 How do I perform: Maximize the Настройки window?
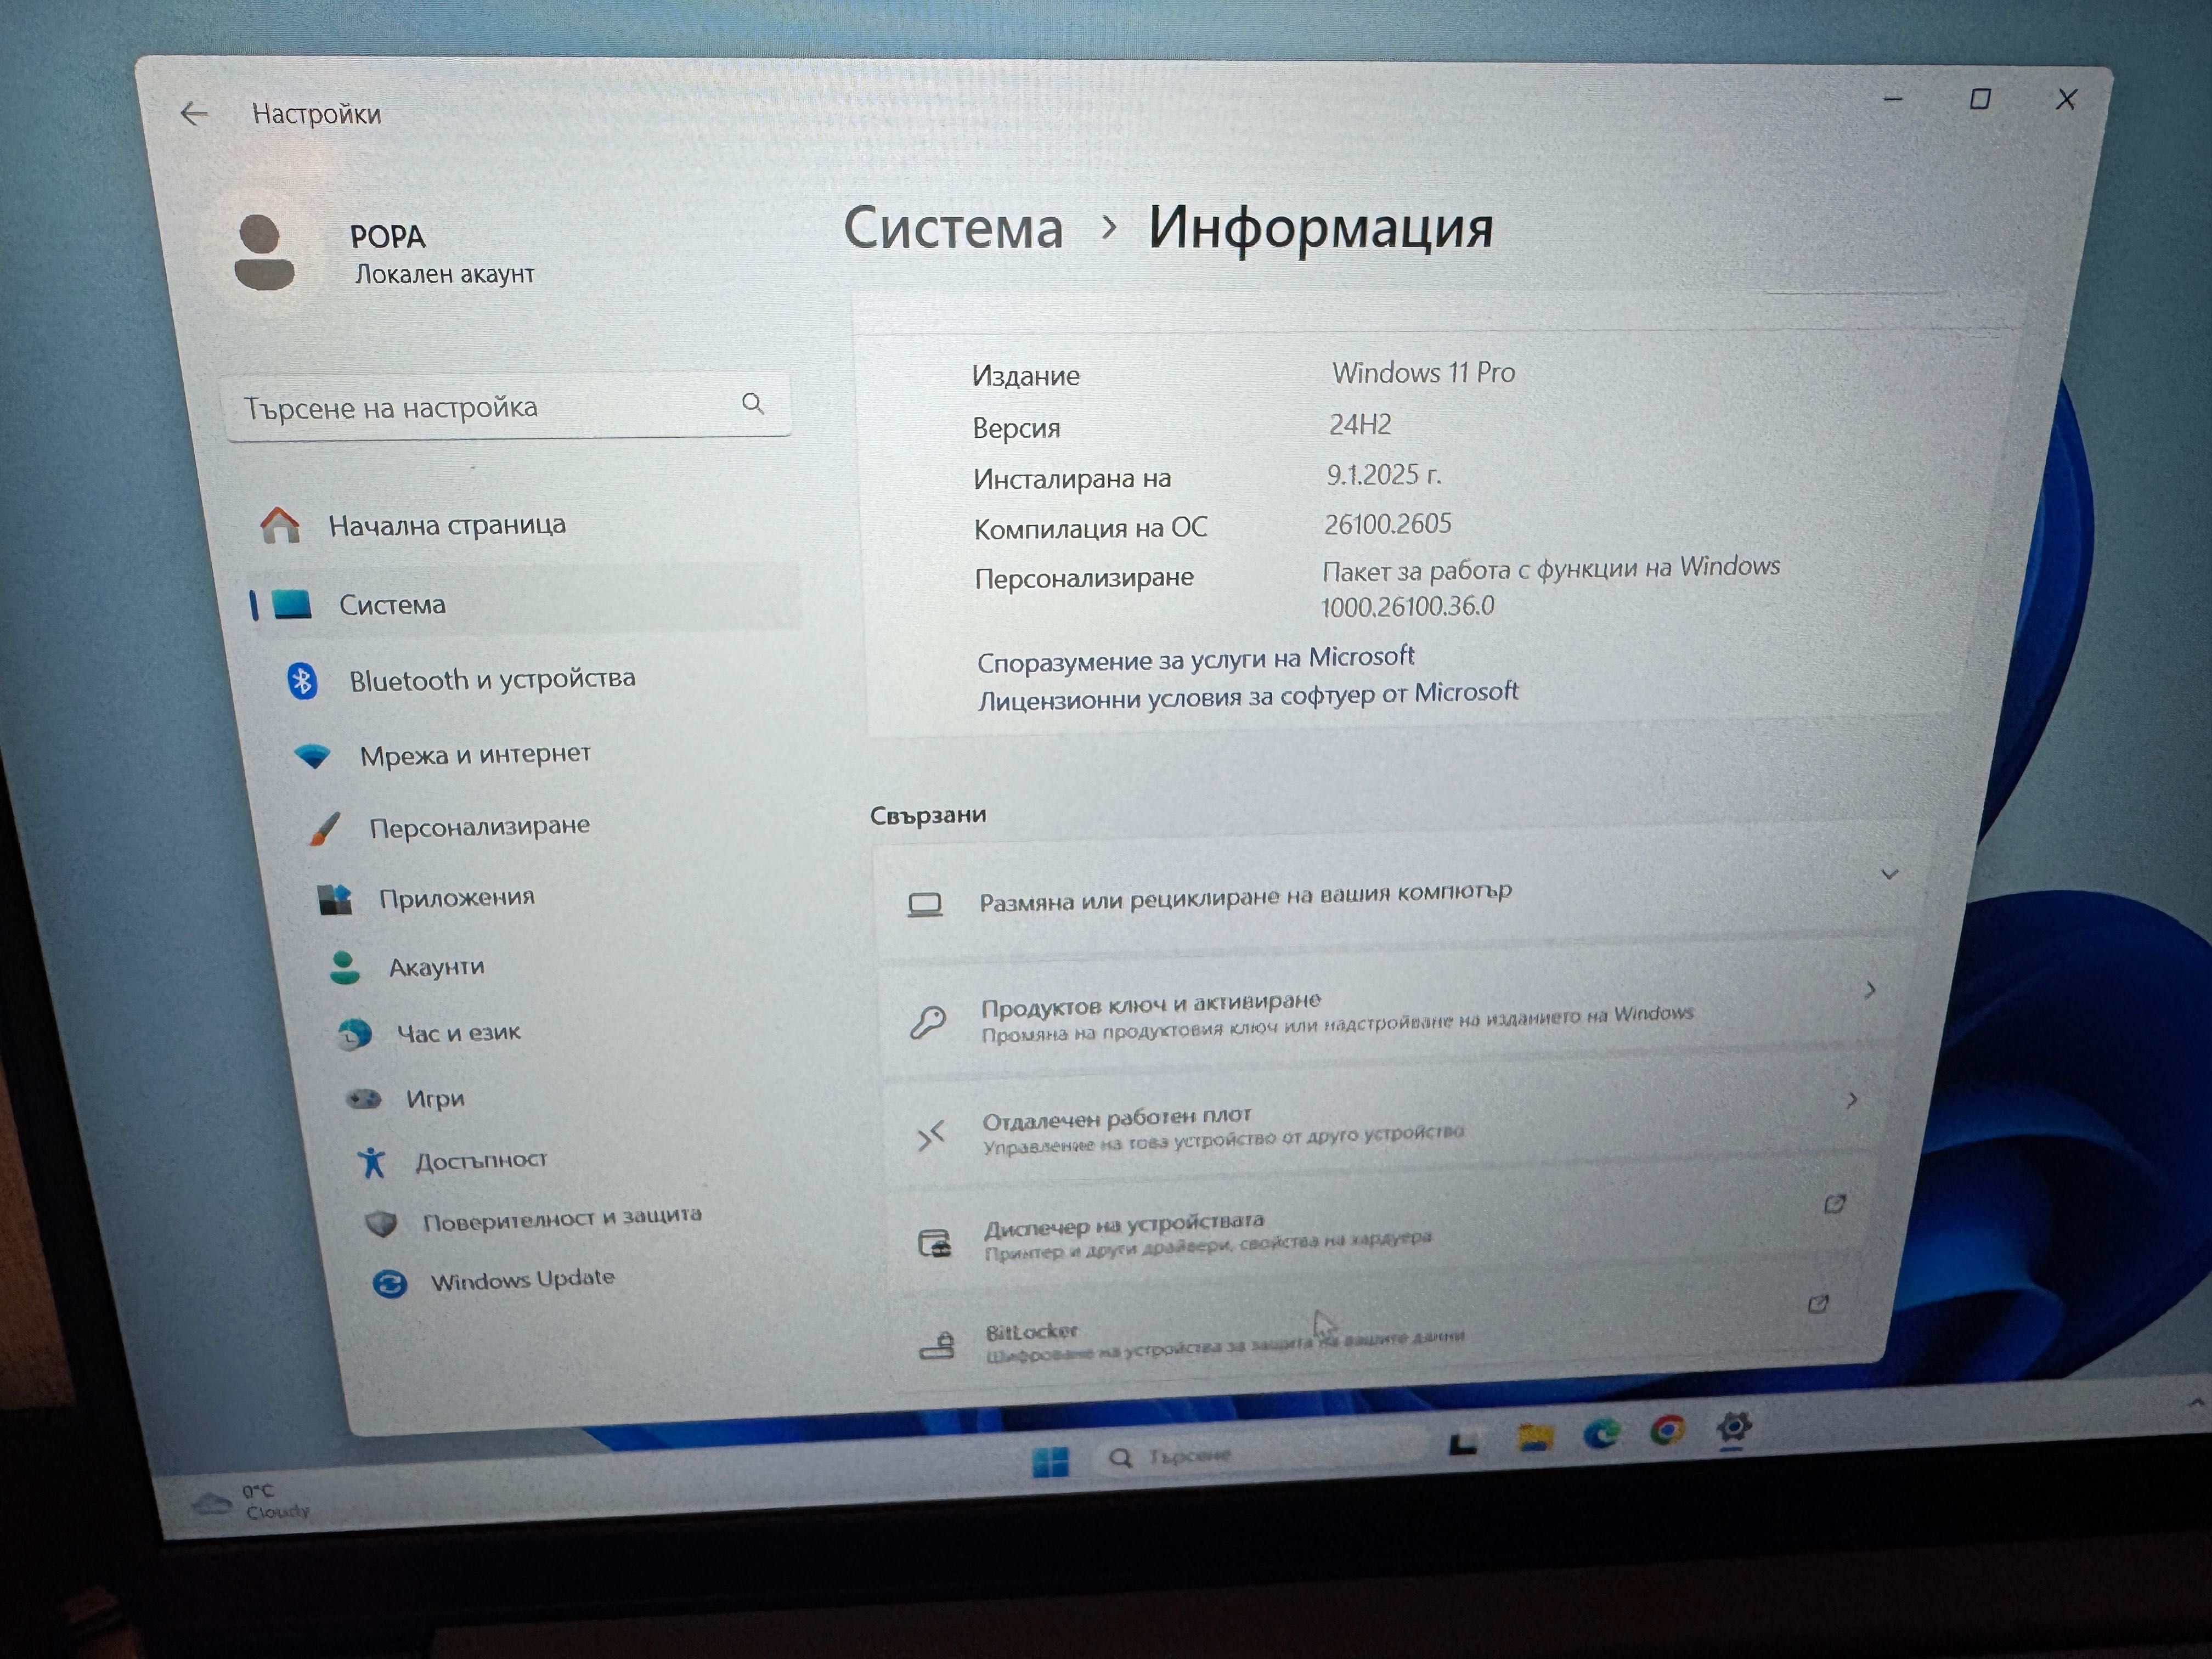(1980, 98)
